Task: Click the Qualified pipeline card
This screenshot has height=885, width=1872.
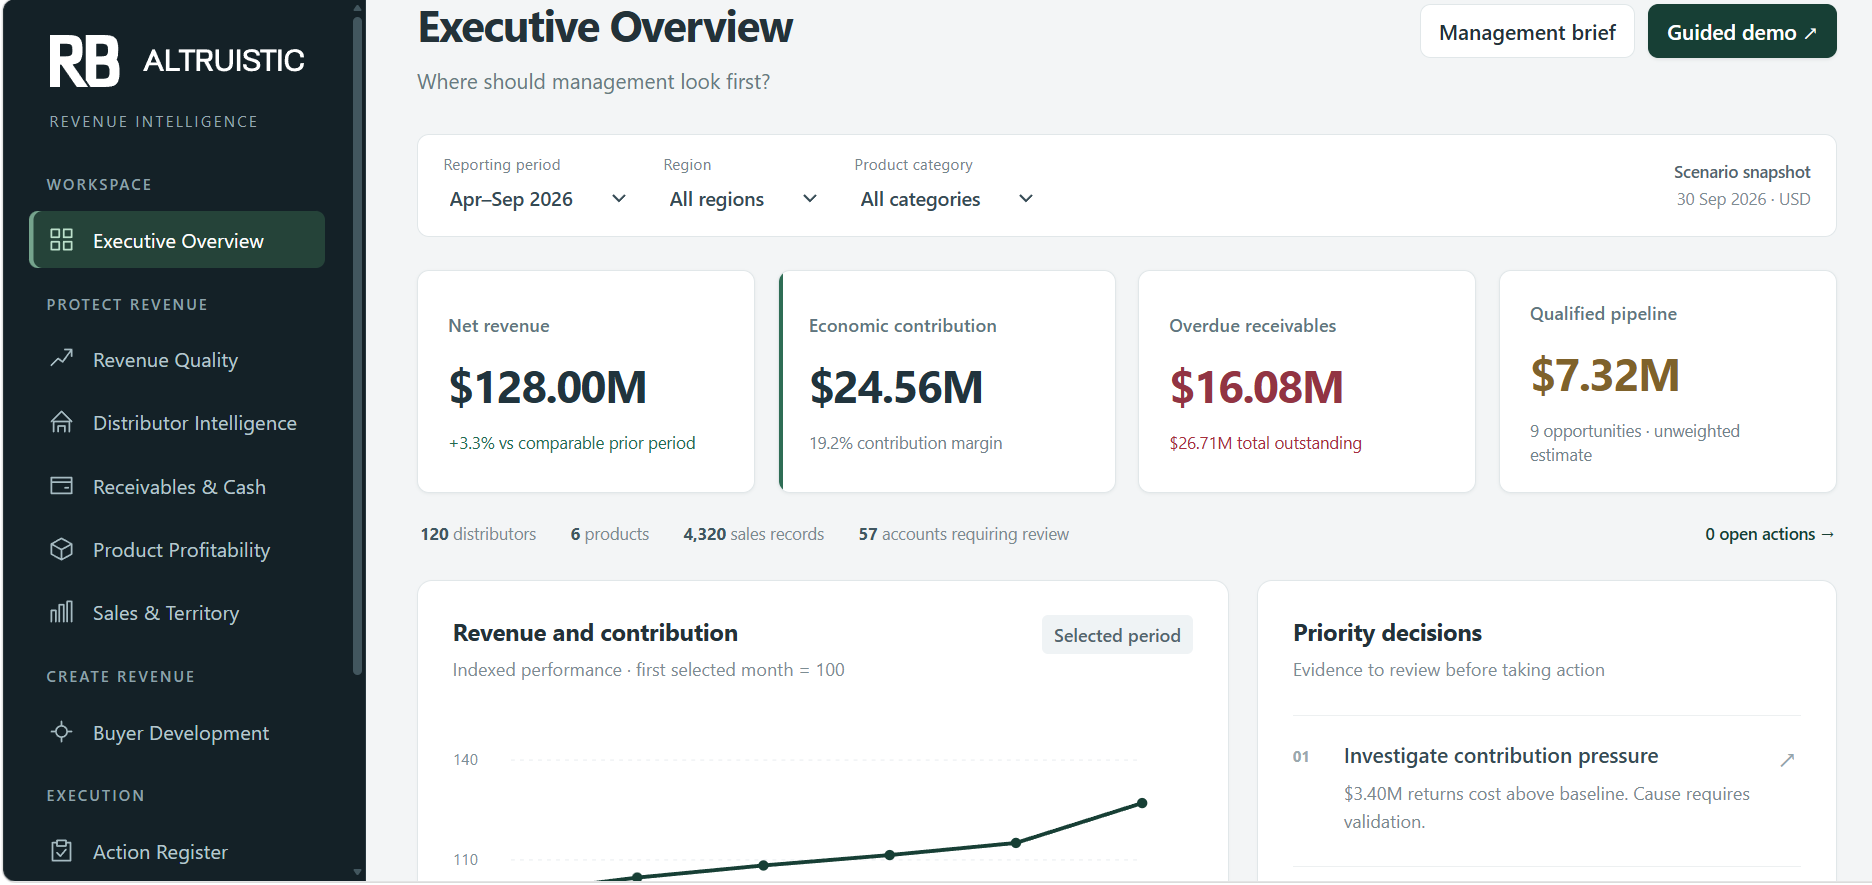Action: coord(1668,381)
